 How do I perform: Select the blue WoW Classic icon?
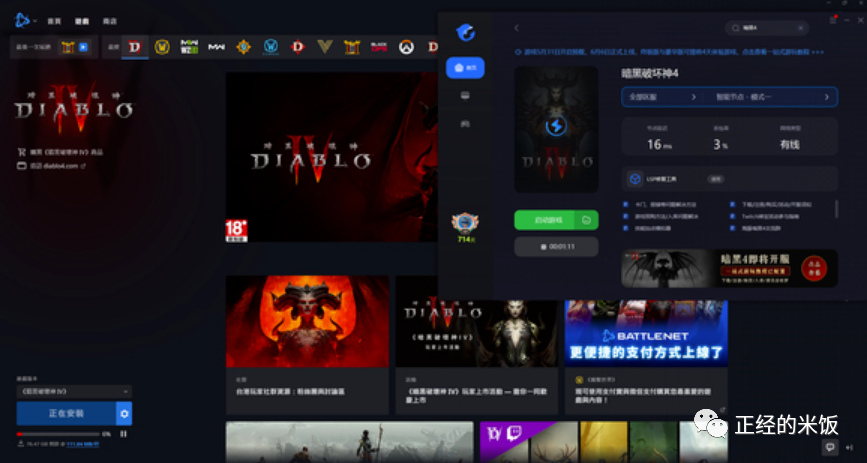pyautogui.click(x=270, y=47)
